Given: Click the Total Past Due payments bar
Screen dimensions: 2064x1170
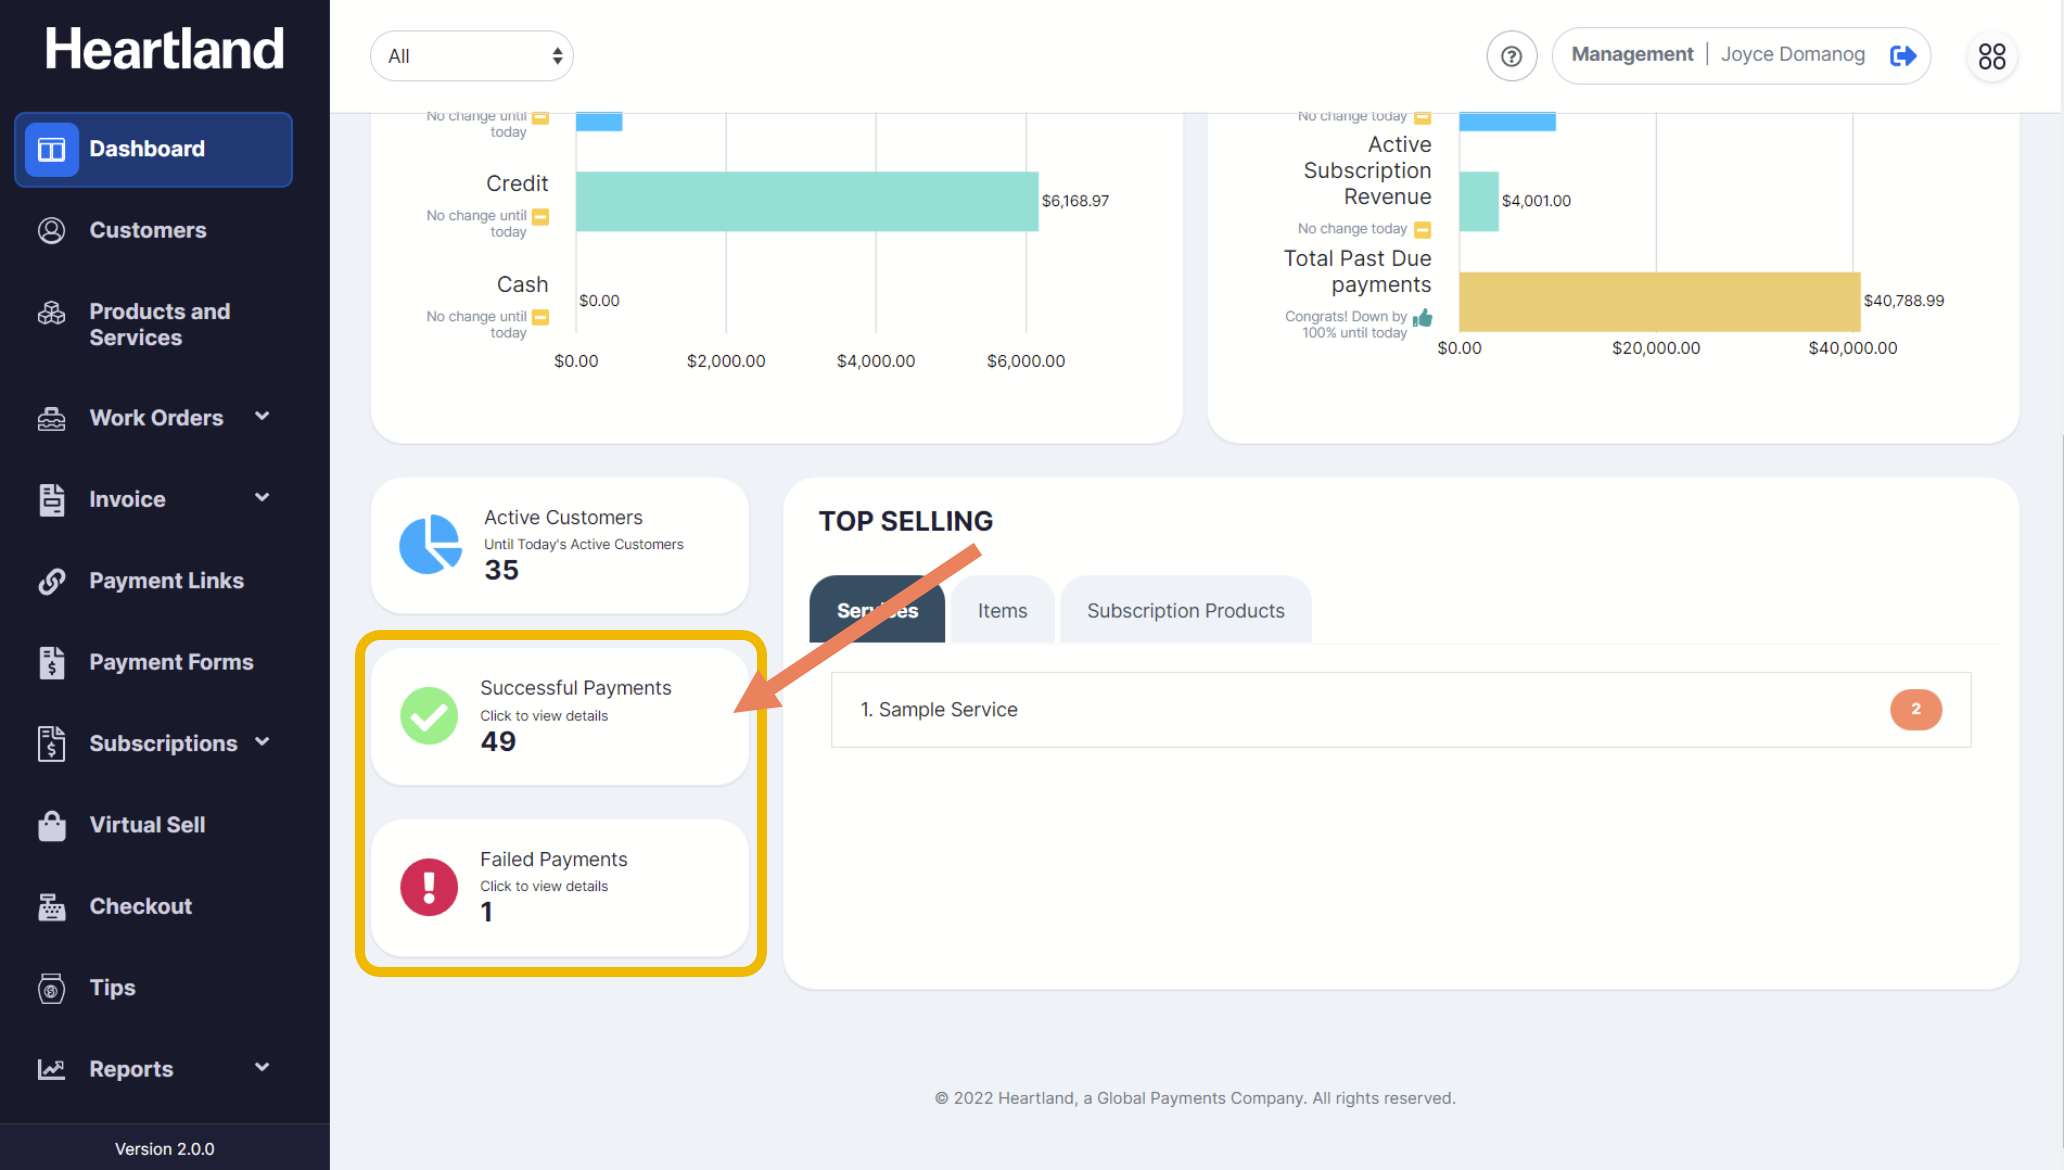Looking at the screenshot, I should [1660, 301].
